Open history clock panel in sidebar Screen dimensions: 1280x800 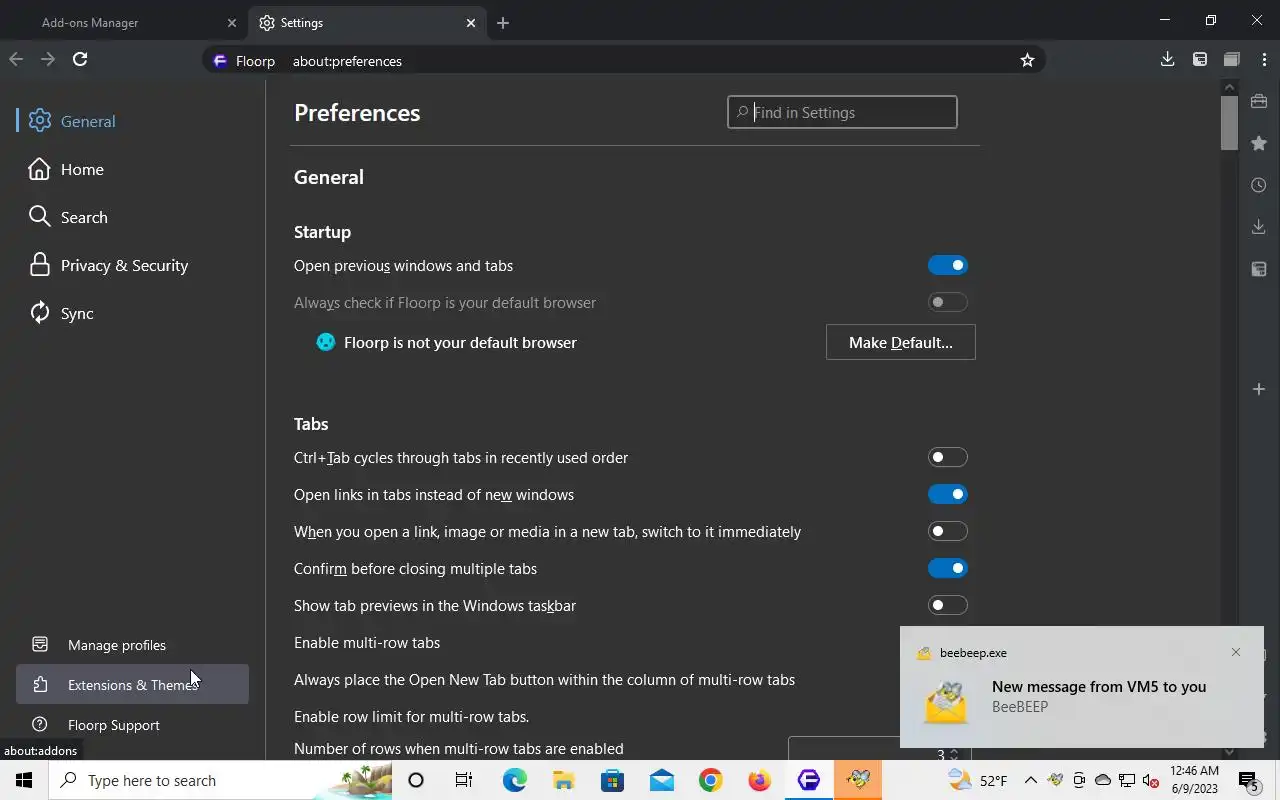[1259, 185]
